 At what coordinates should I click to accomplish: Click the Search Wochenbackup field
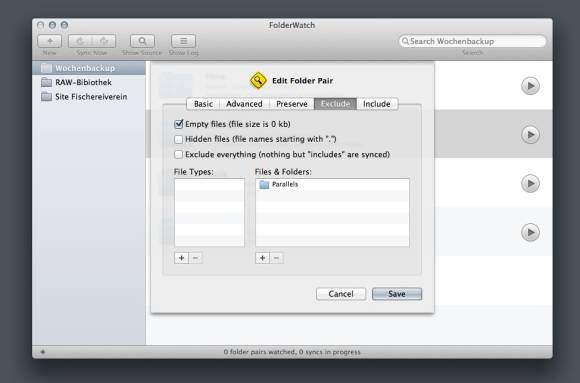click(x=473, y=41)
